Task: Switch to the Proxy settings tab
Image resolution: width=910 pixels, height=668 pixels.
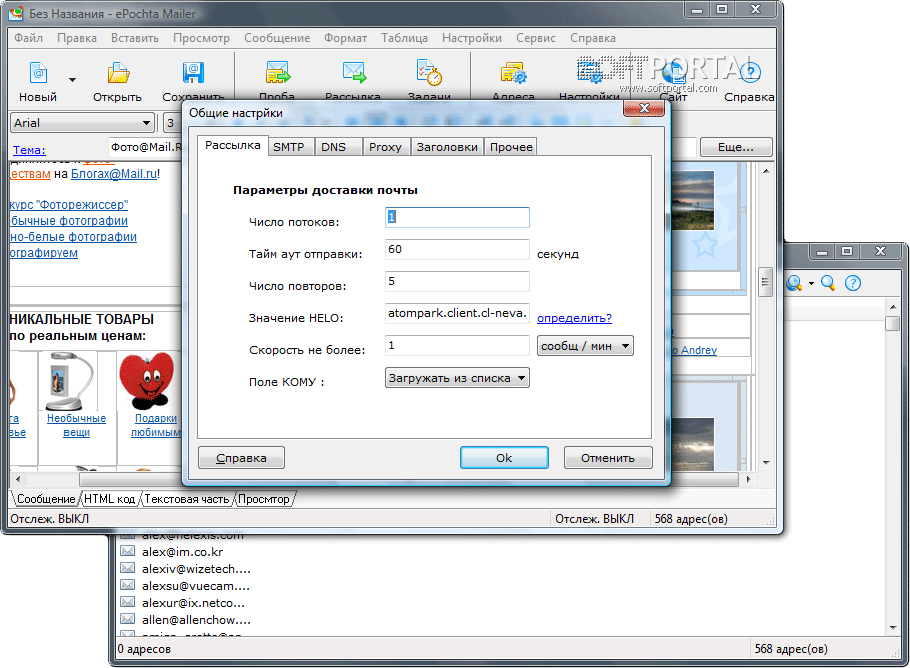Action: tap(385, 147)
